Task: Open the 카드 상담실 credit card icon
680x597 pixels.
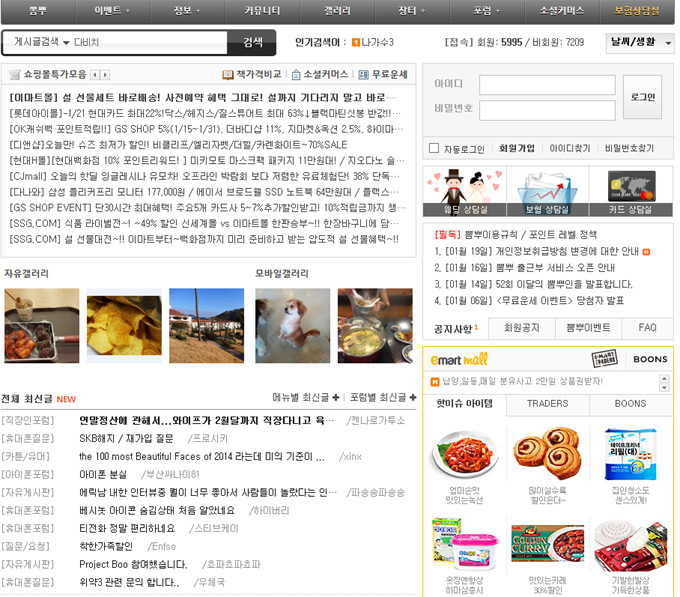Action: click(x=631, y=191)
